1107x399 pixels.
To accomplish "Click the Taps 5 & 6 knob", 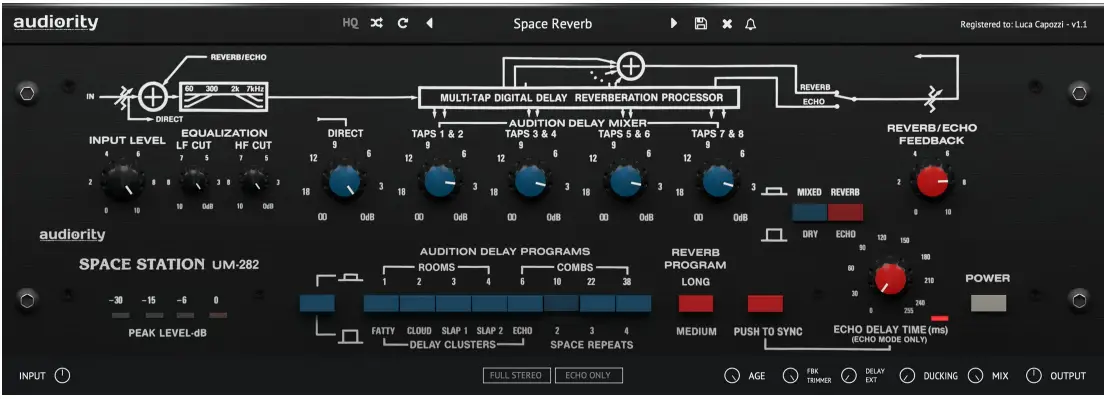I will (x=626, y=182).
